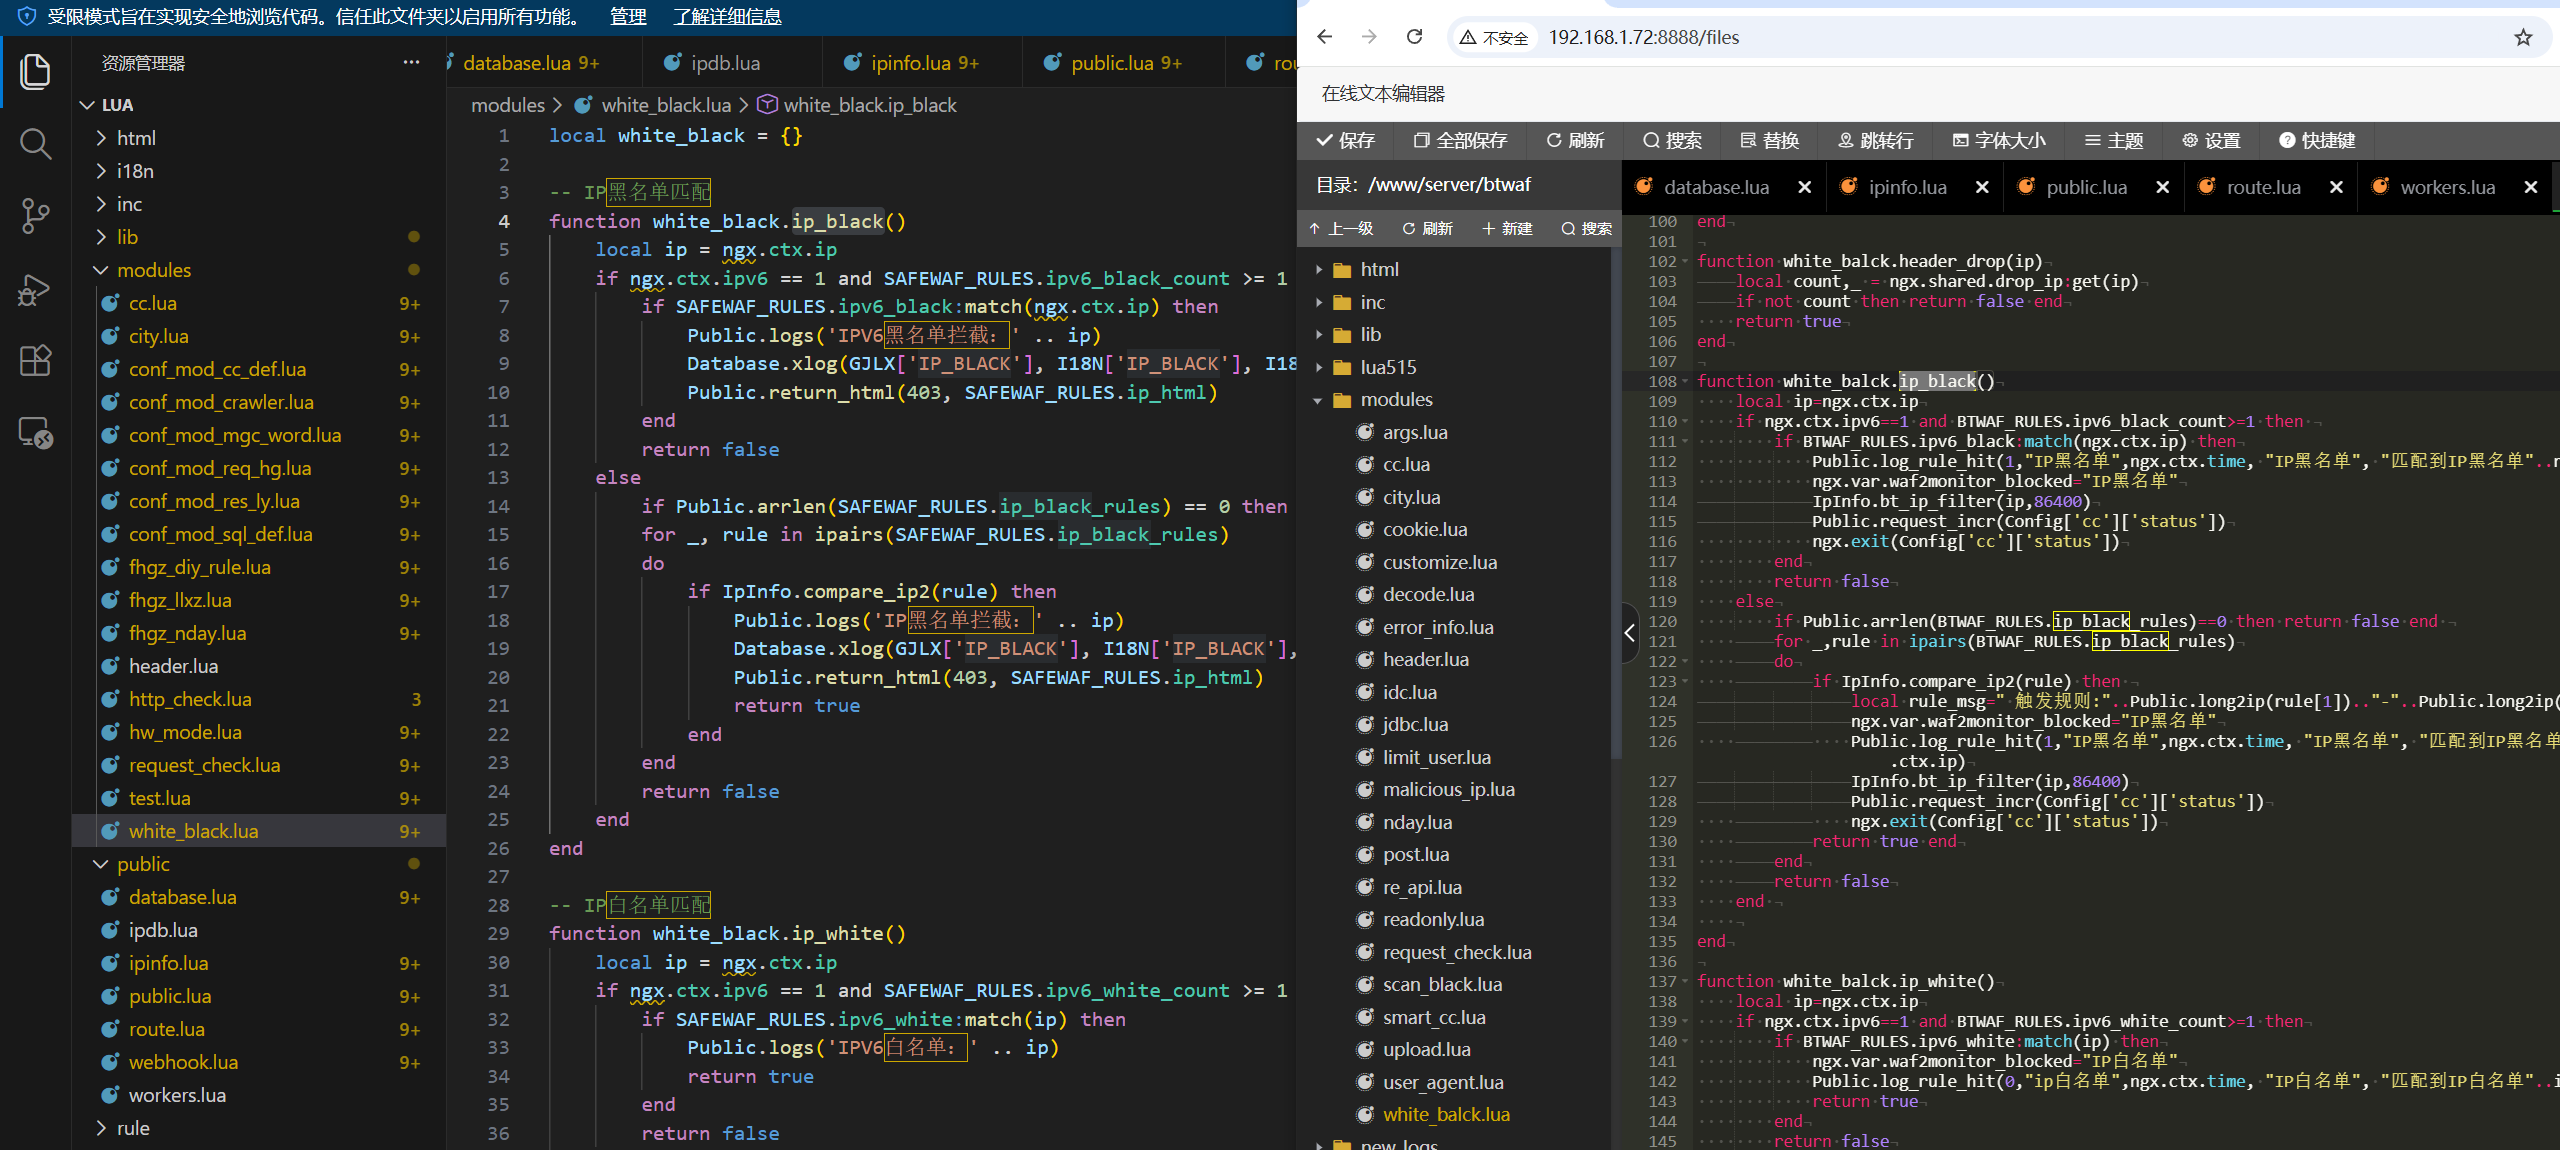This screenshot has width=2560, height=1150.
Task: Open the Explorer view in the activity bar
Action: (x=35, y=72)
